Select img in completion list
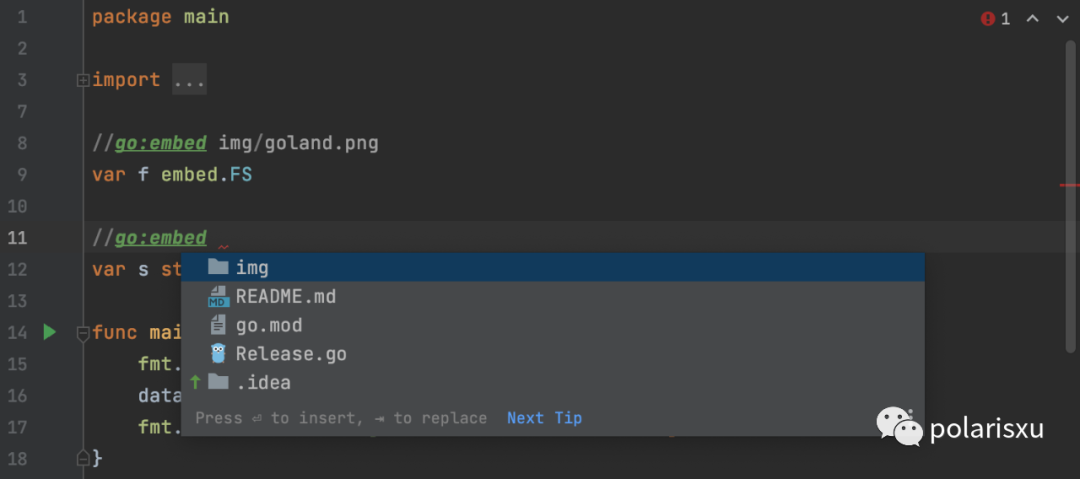Image resolution: width=1080 pixels, height=479 pixels. pos(252,268)
